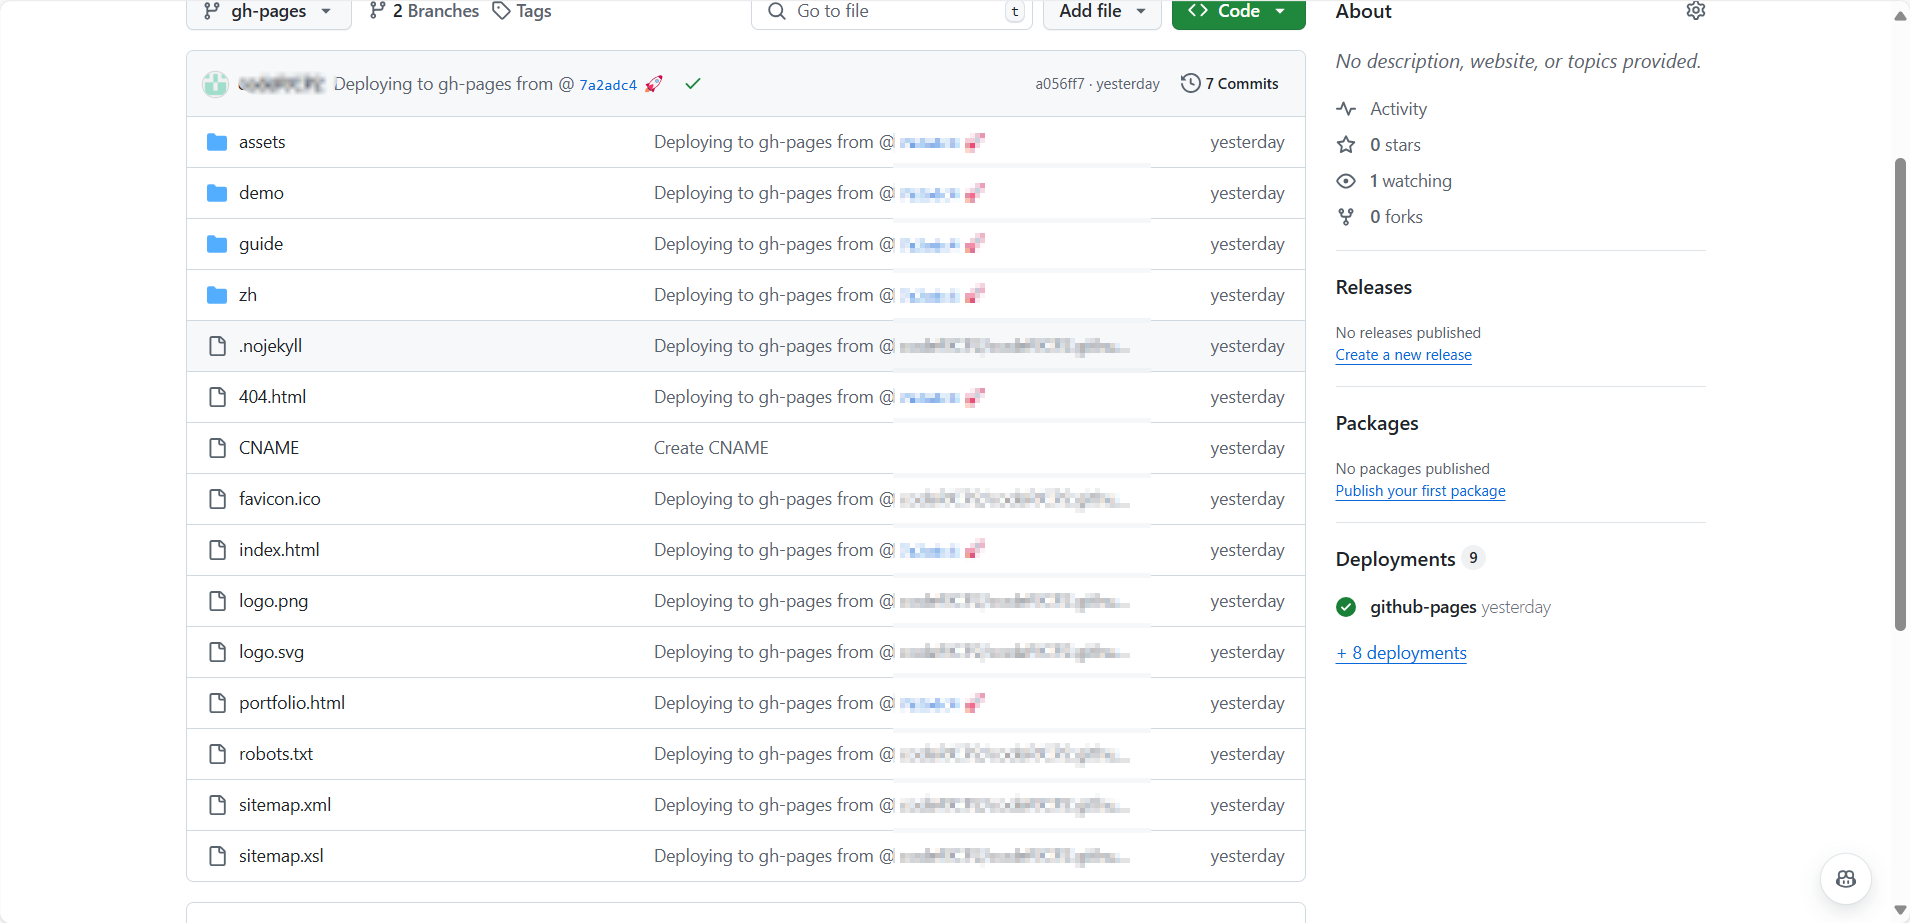Expand the Add file dropdown
The width and height of the screenshot is (1910, 923).
tap(1102, 12)
